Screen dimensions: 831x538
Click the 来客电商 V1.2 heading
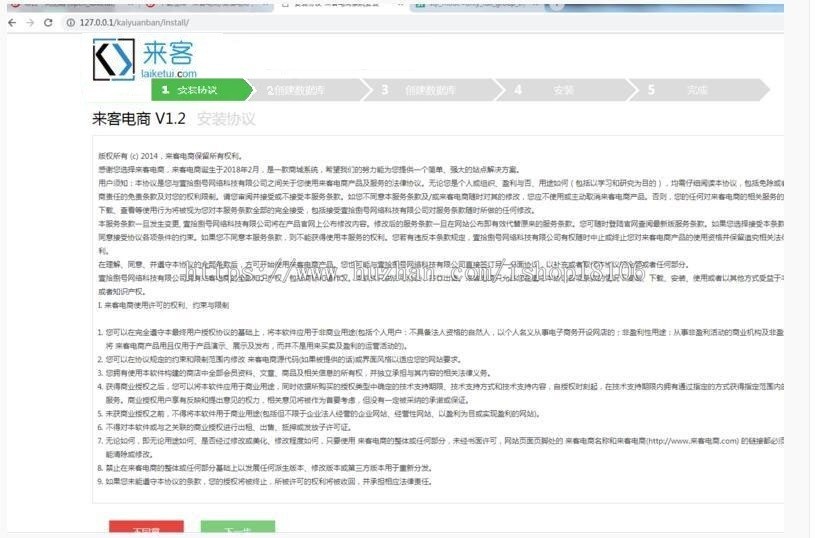[139, 119]
